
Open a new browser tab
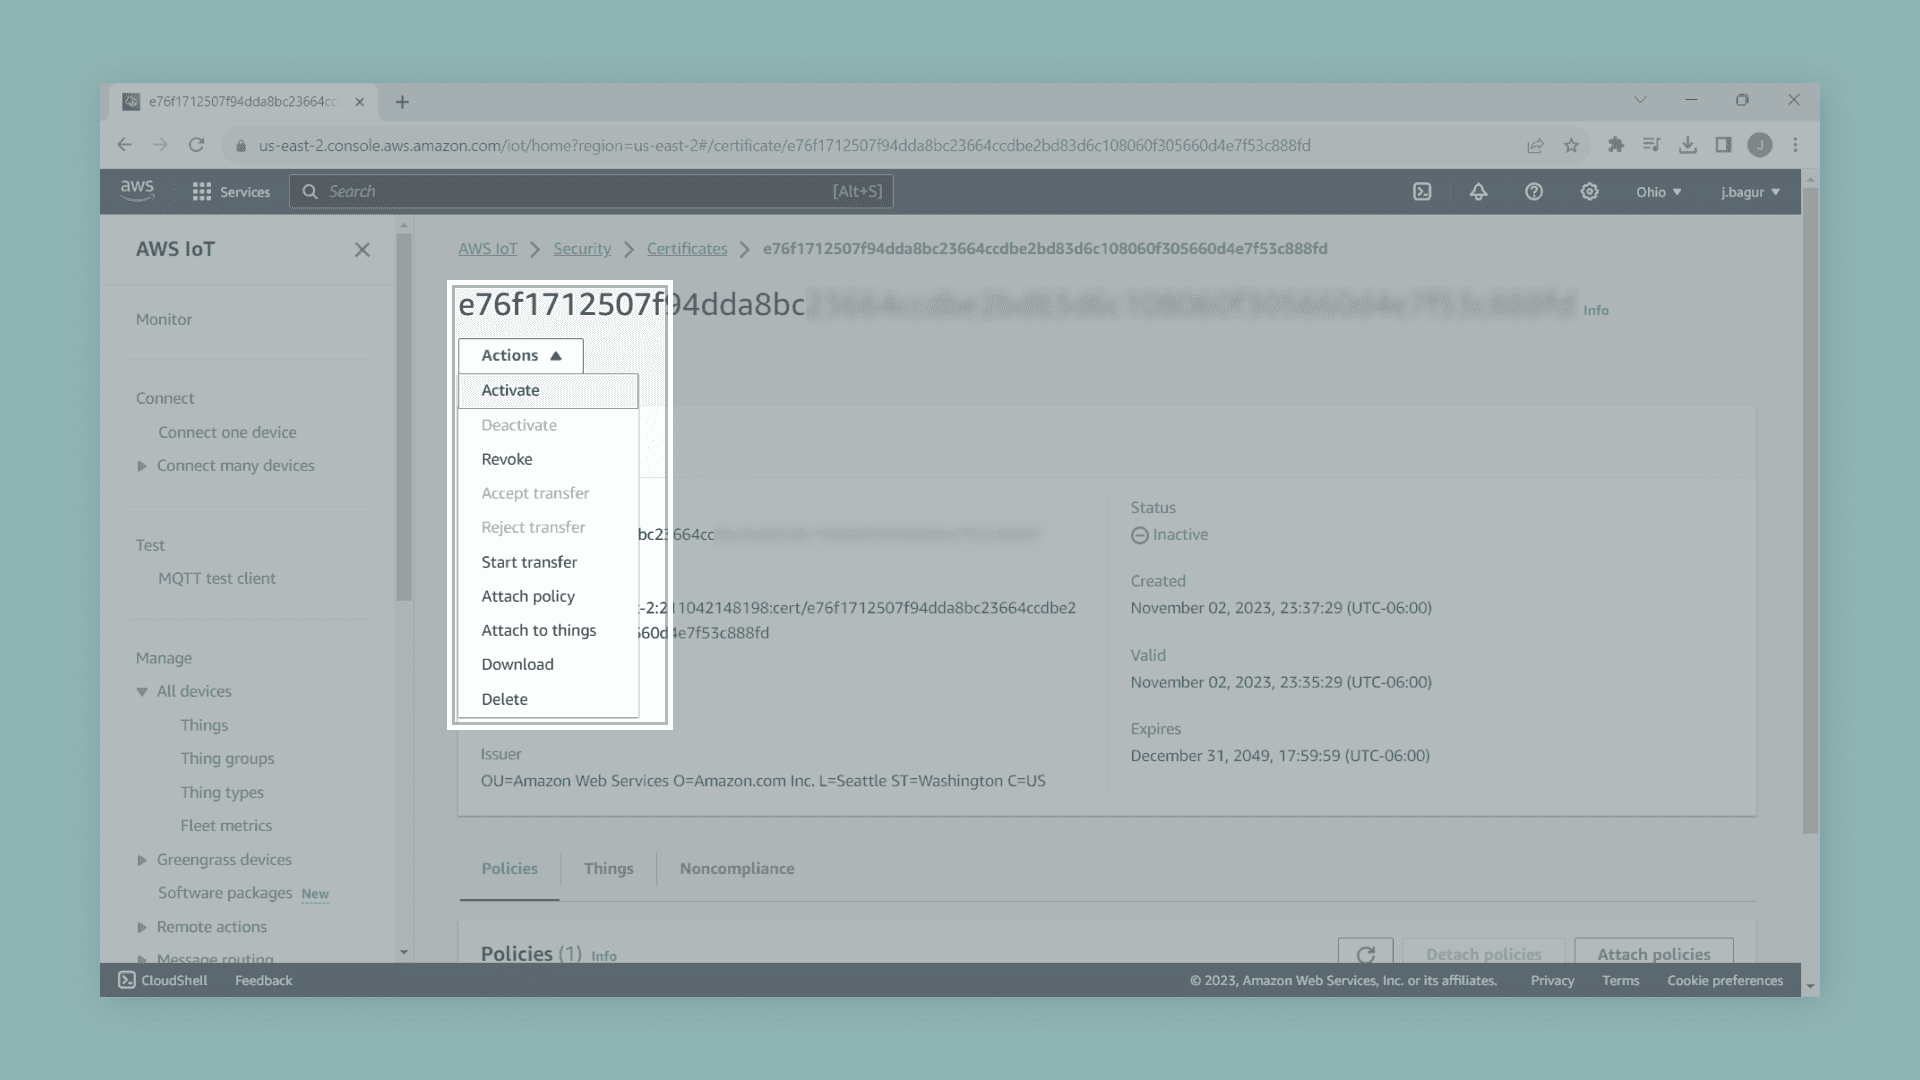tap(402, 102)
